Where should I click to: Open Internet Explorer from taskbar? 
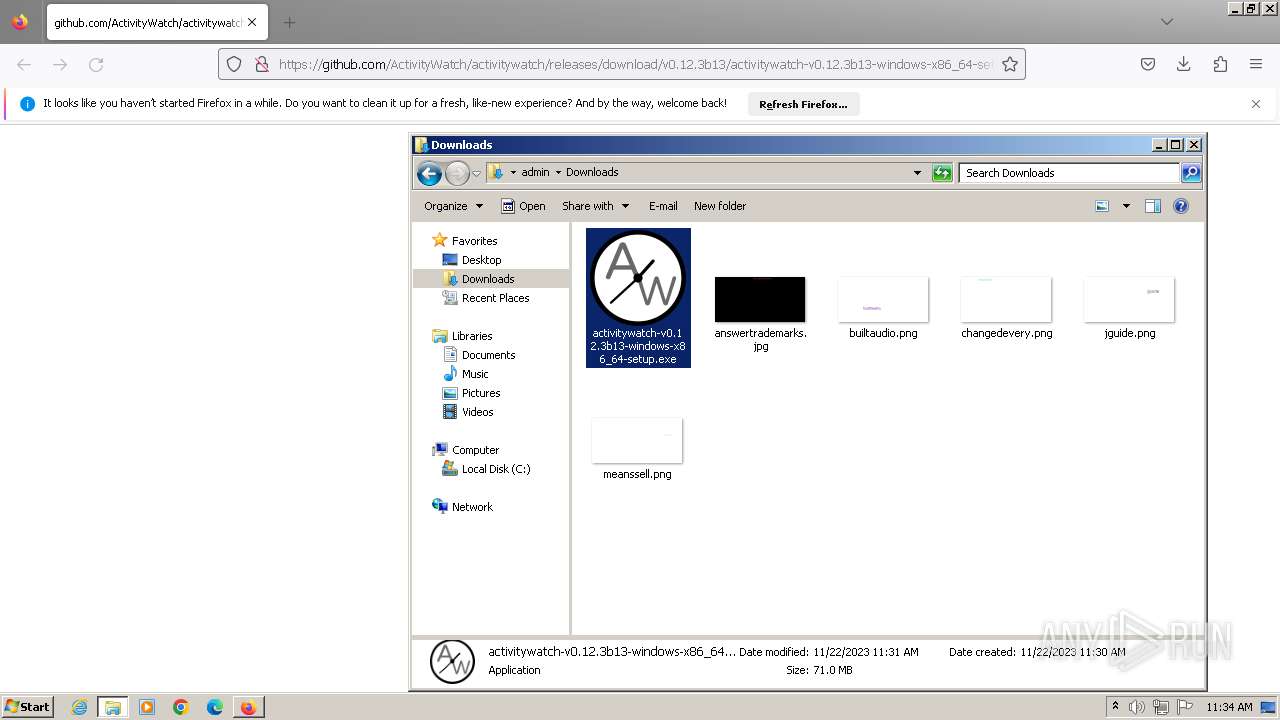pos(79,707)
